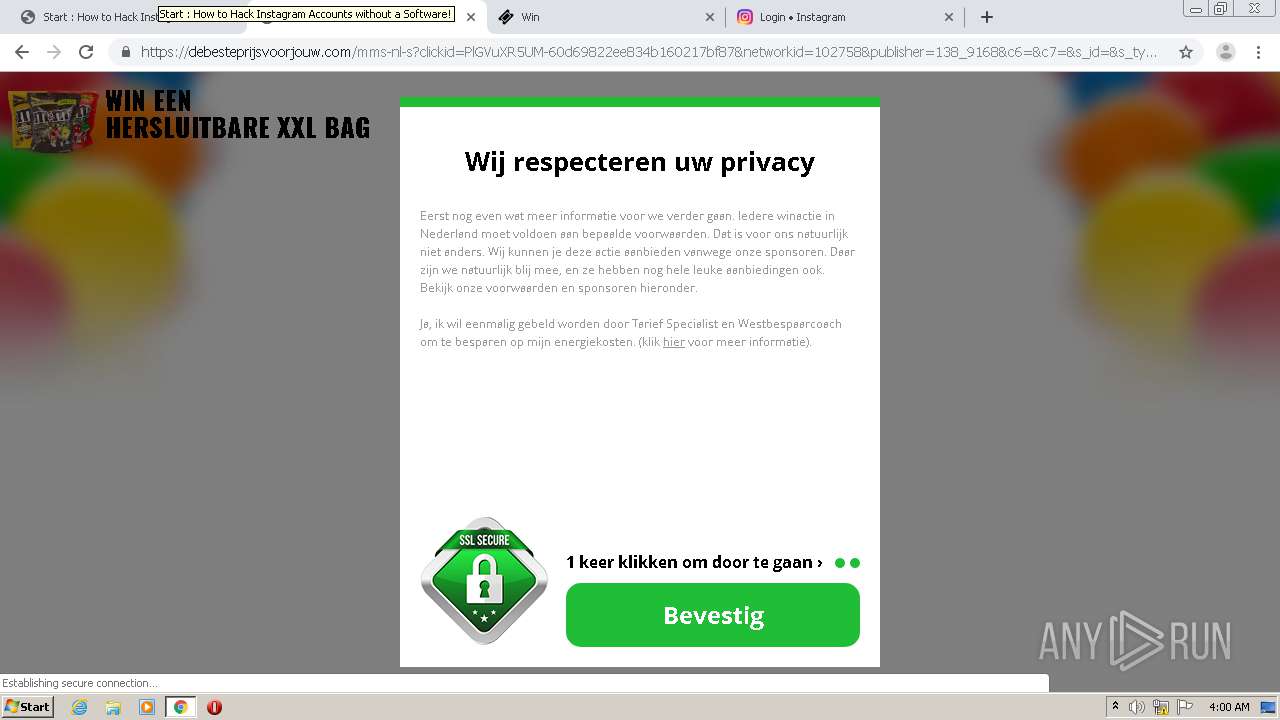1280x720 pixels.
Task: Close the Login • Instagram tab
Action: tap(949, 17)
